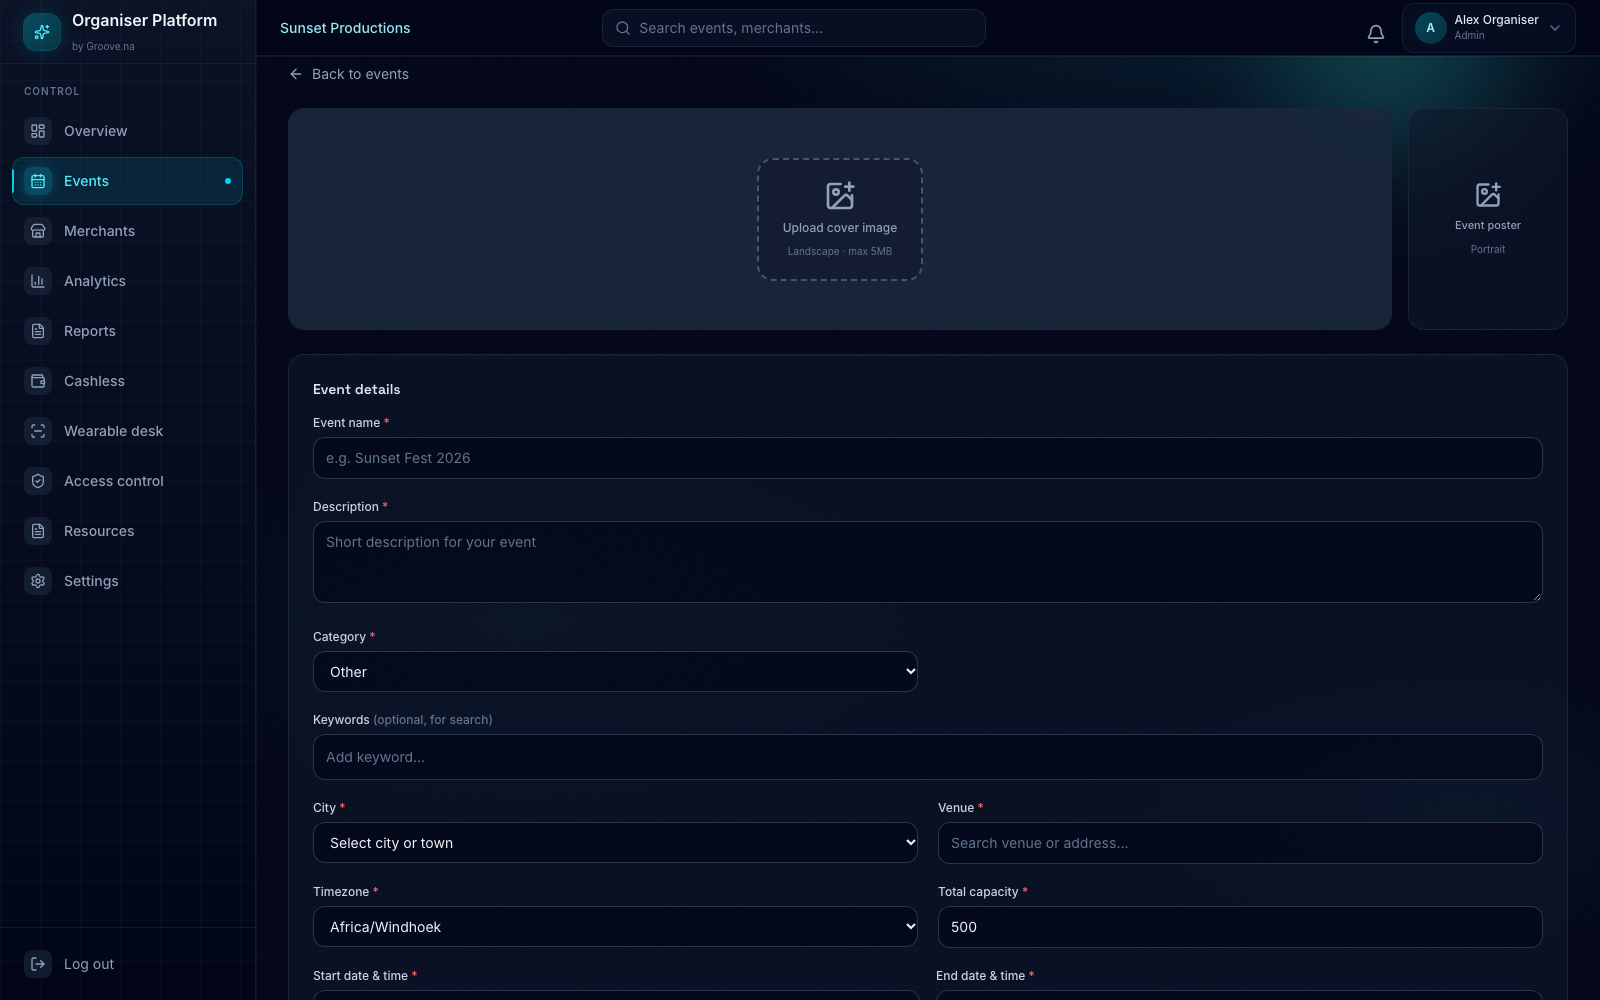This screenshot has width=1600, height=1000.
Task: Open the Overview page
Action: click(x=128, y=131)
